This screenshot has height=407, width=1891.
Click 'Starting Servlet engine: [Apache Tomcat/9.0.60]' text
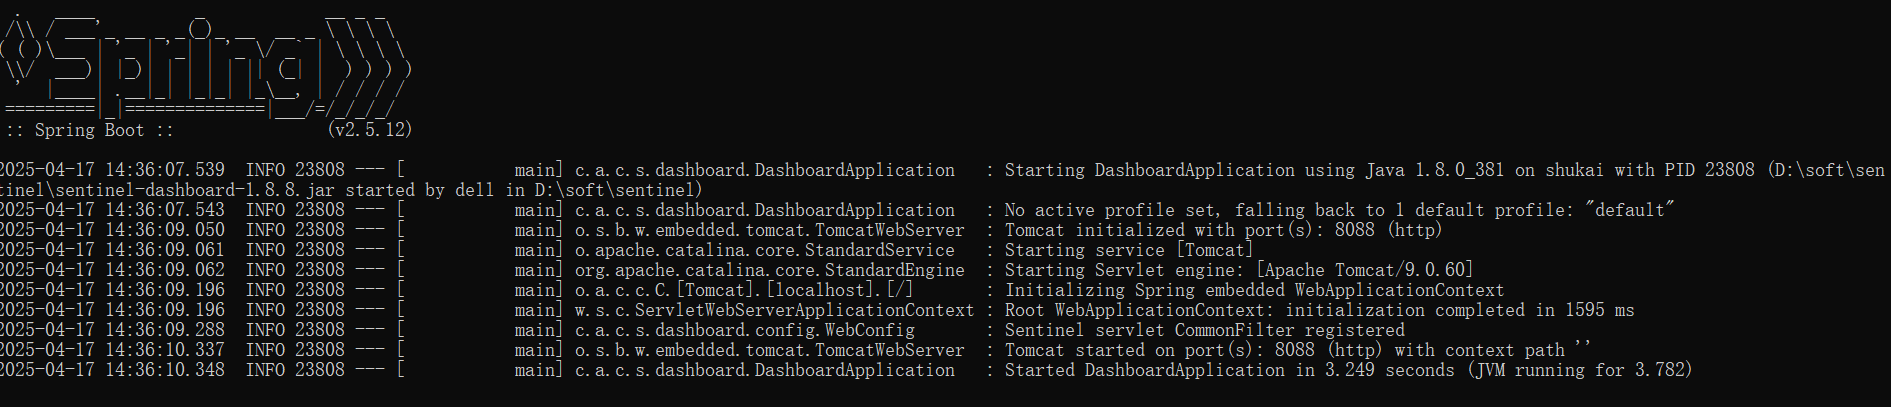tap(1238, 270)
